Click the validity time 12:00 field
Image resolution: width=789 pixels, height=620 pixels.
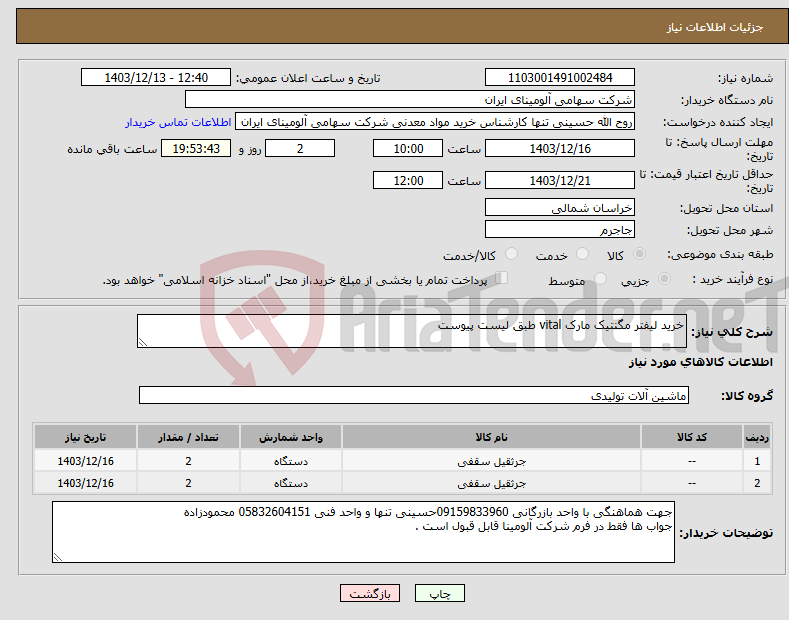[408, 180]
